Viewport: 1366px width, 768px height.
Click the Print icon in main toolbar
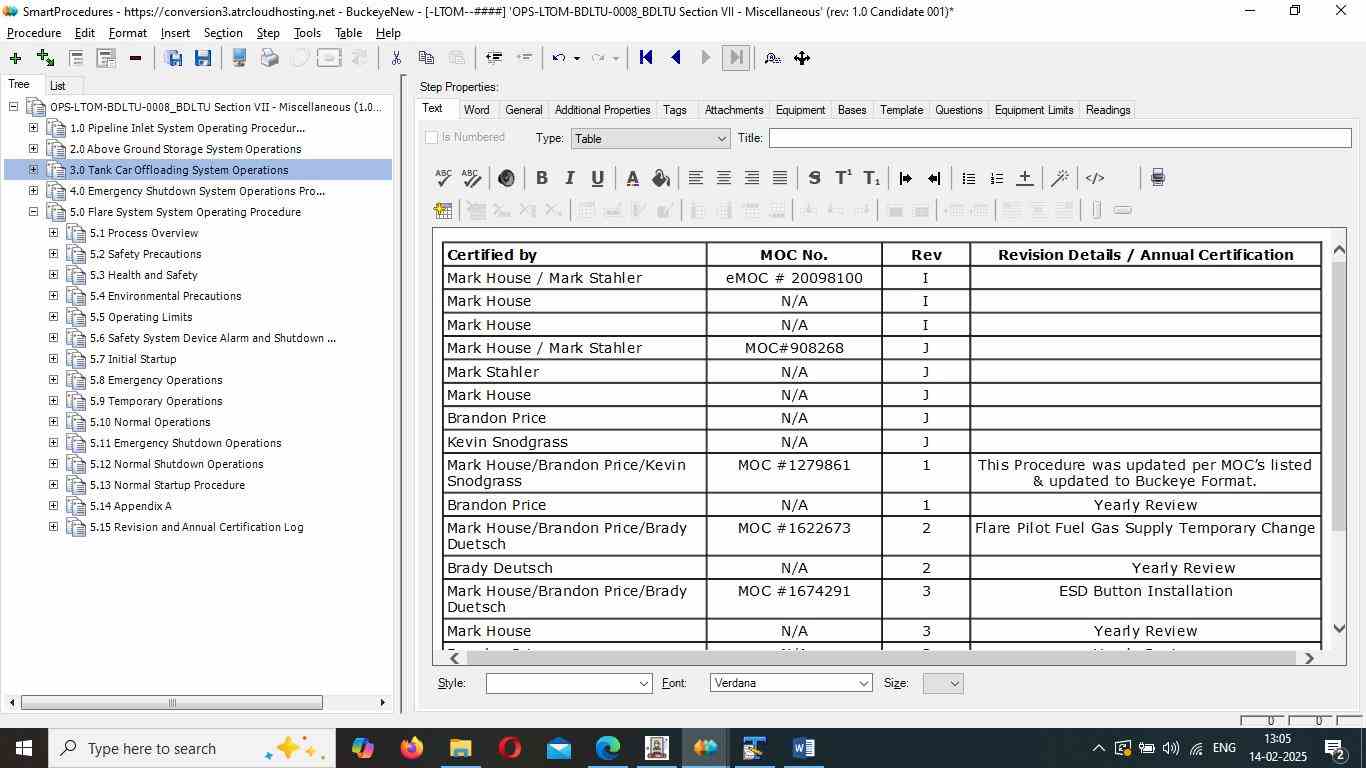[269, 58]
